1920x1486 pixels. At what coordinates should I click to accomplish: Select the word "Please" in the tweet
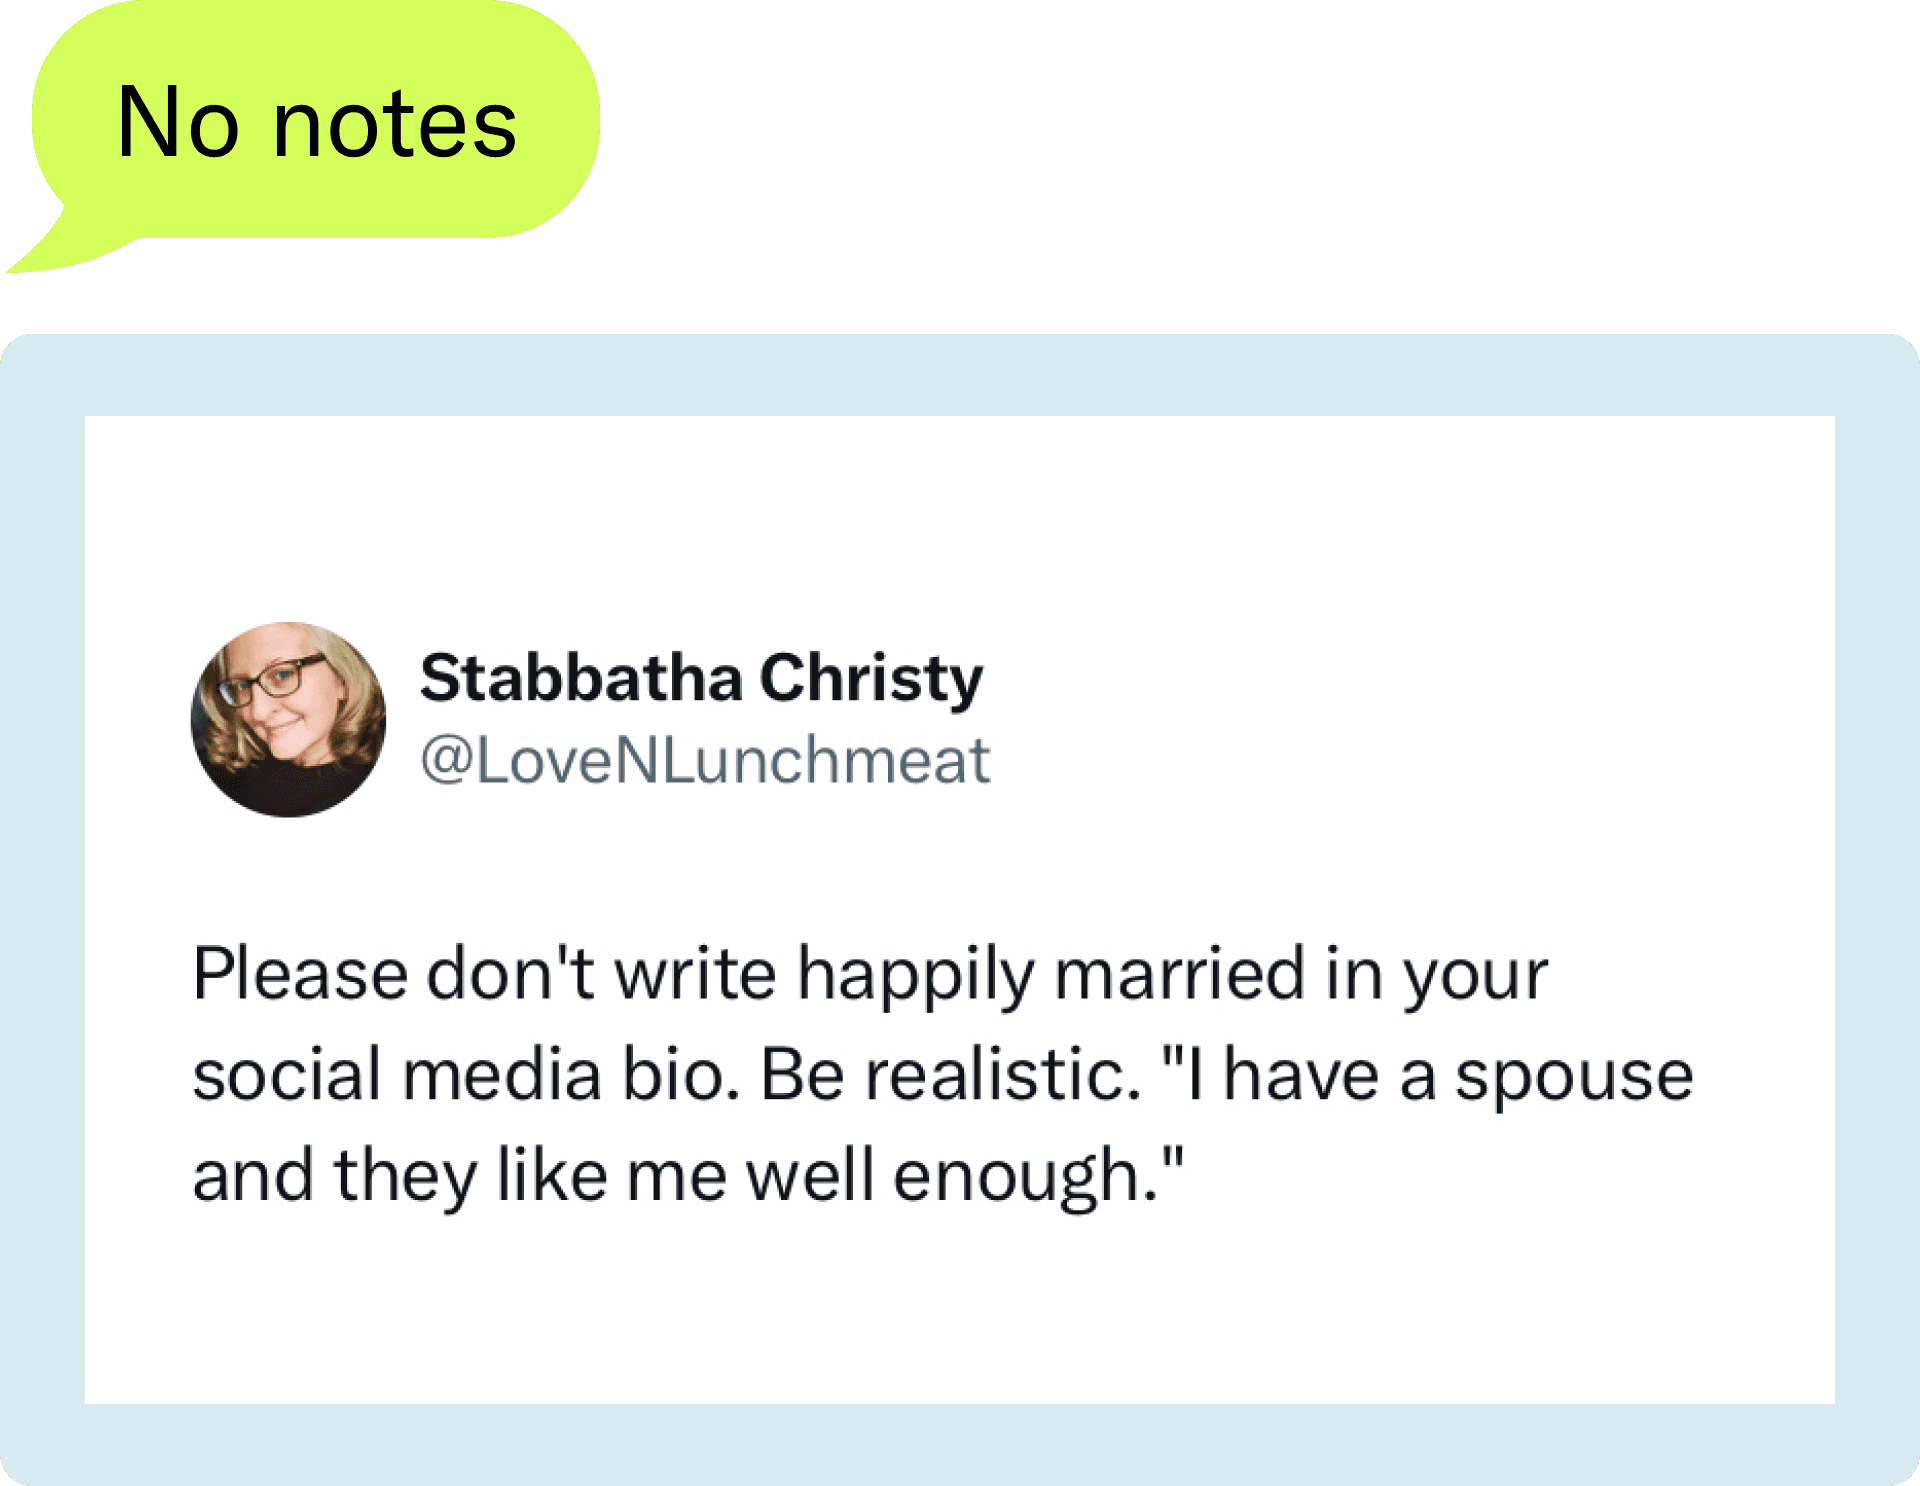point(300,974)
